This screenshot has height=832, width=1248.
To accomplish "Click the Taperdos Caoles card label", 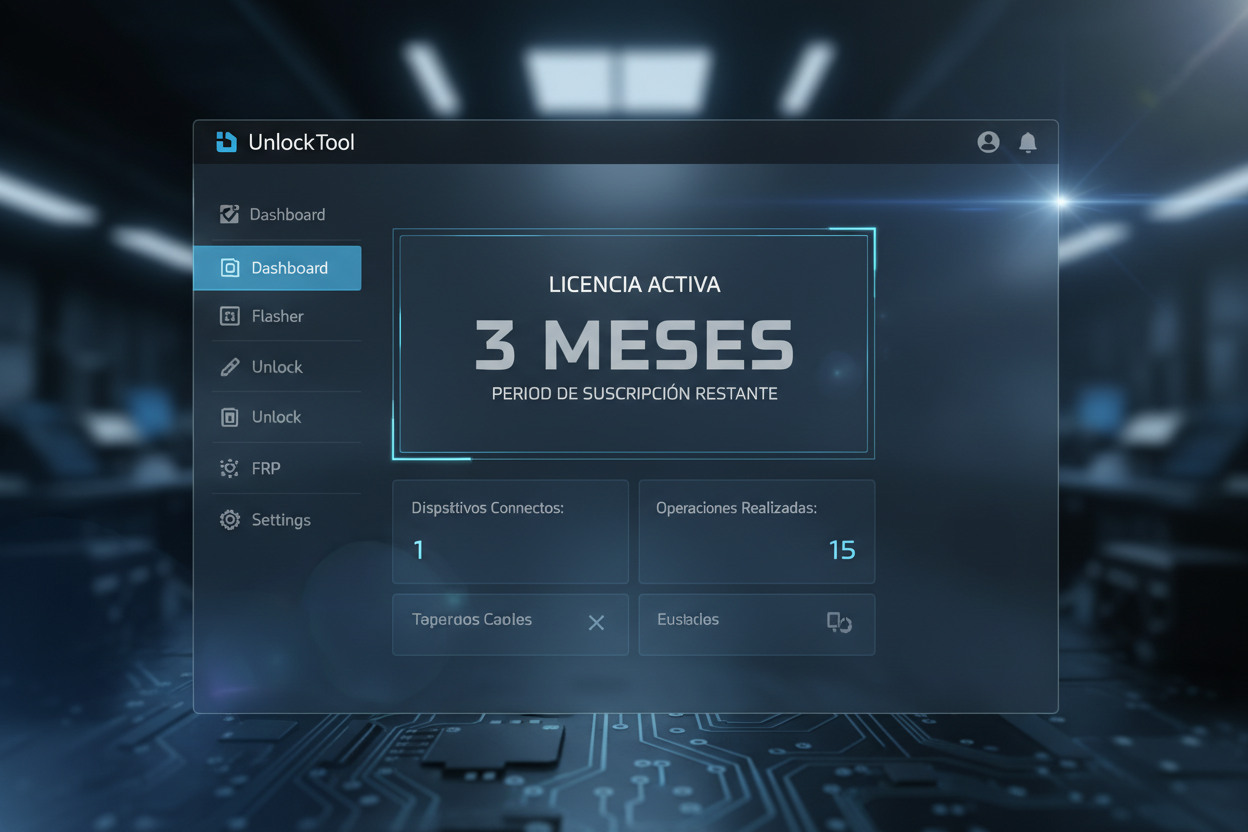I will (x=471, y=620).
